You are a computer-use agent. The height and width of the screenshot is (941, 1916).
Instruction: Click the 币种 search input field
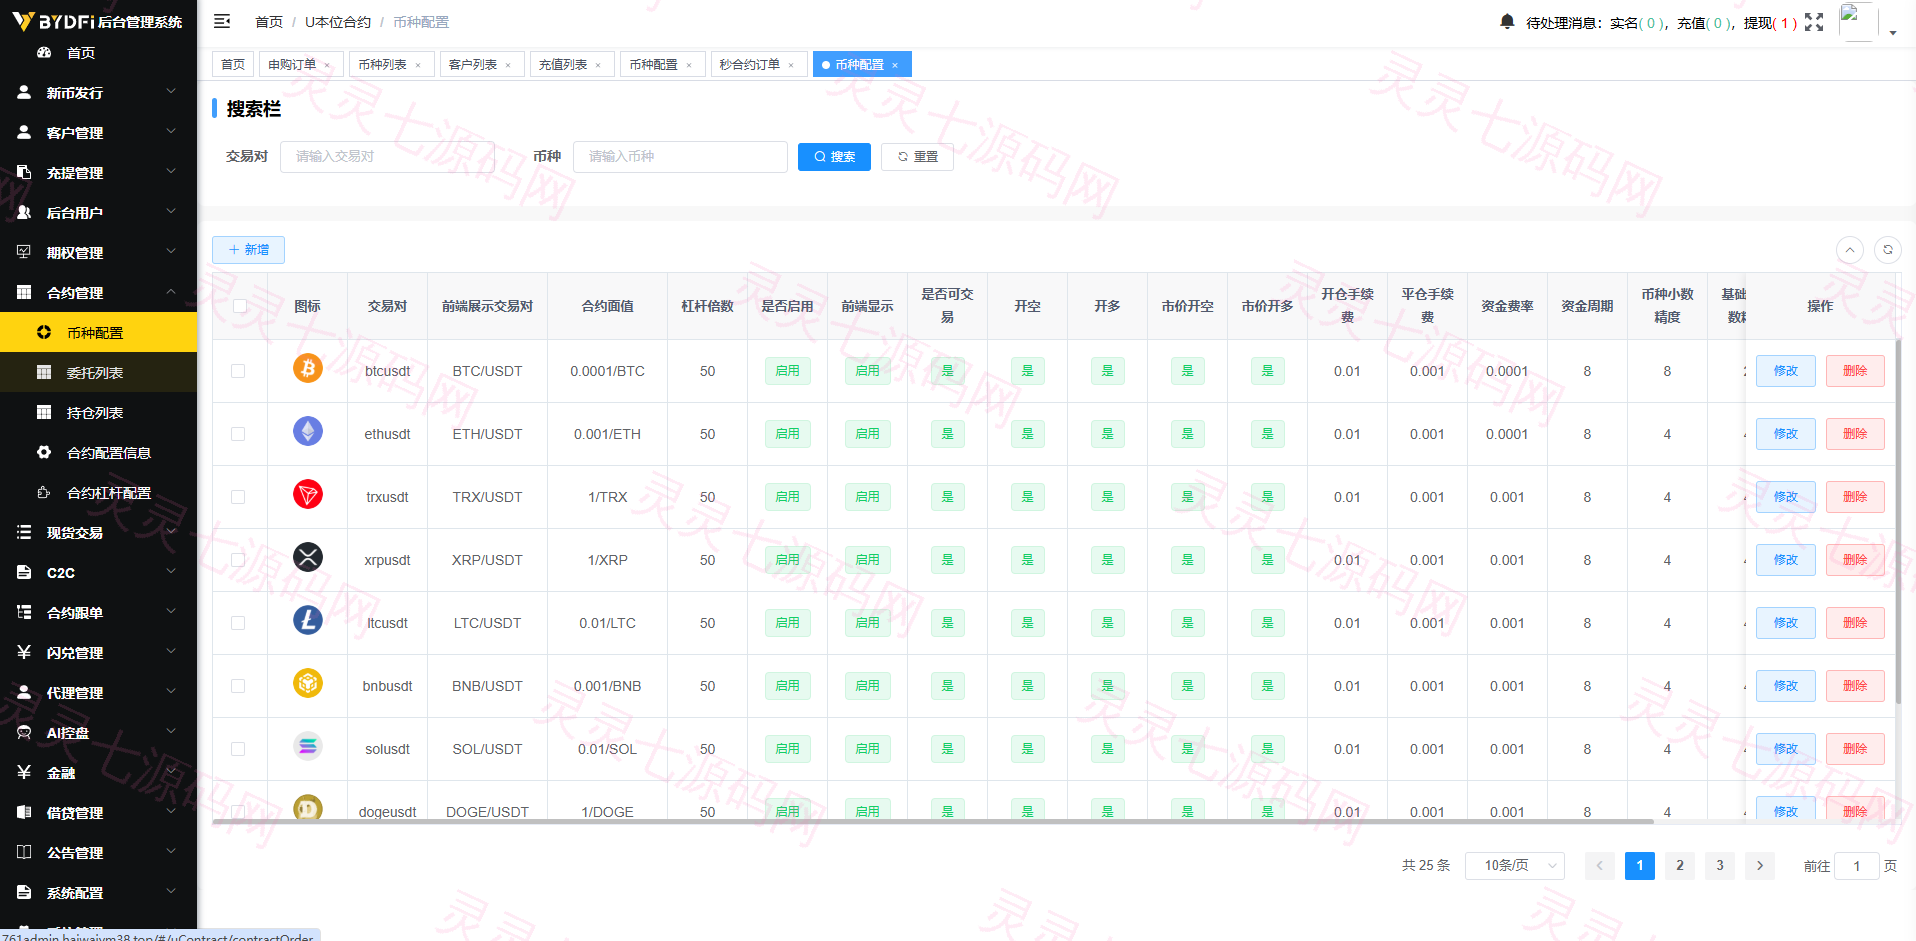(680, 157)
